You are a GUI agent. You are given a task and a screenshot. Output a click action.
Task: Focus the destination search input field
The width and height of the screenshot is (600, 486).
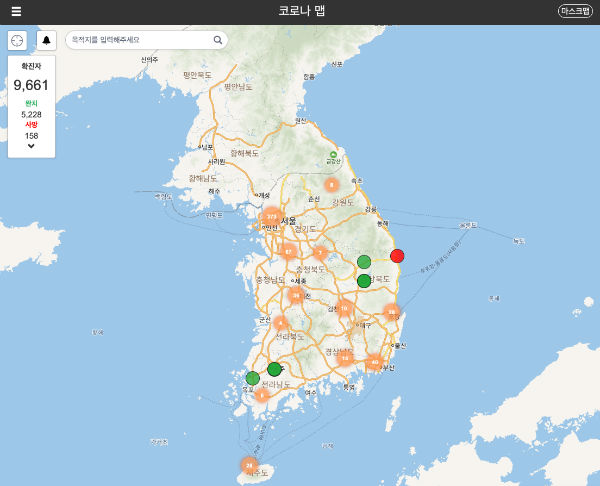pyautogui.click(x=138, y=40)
